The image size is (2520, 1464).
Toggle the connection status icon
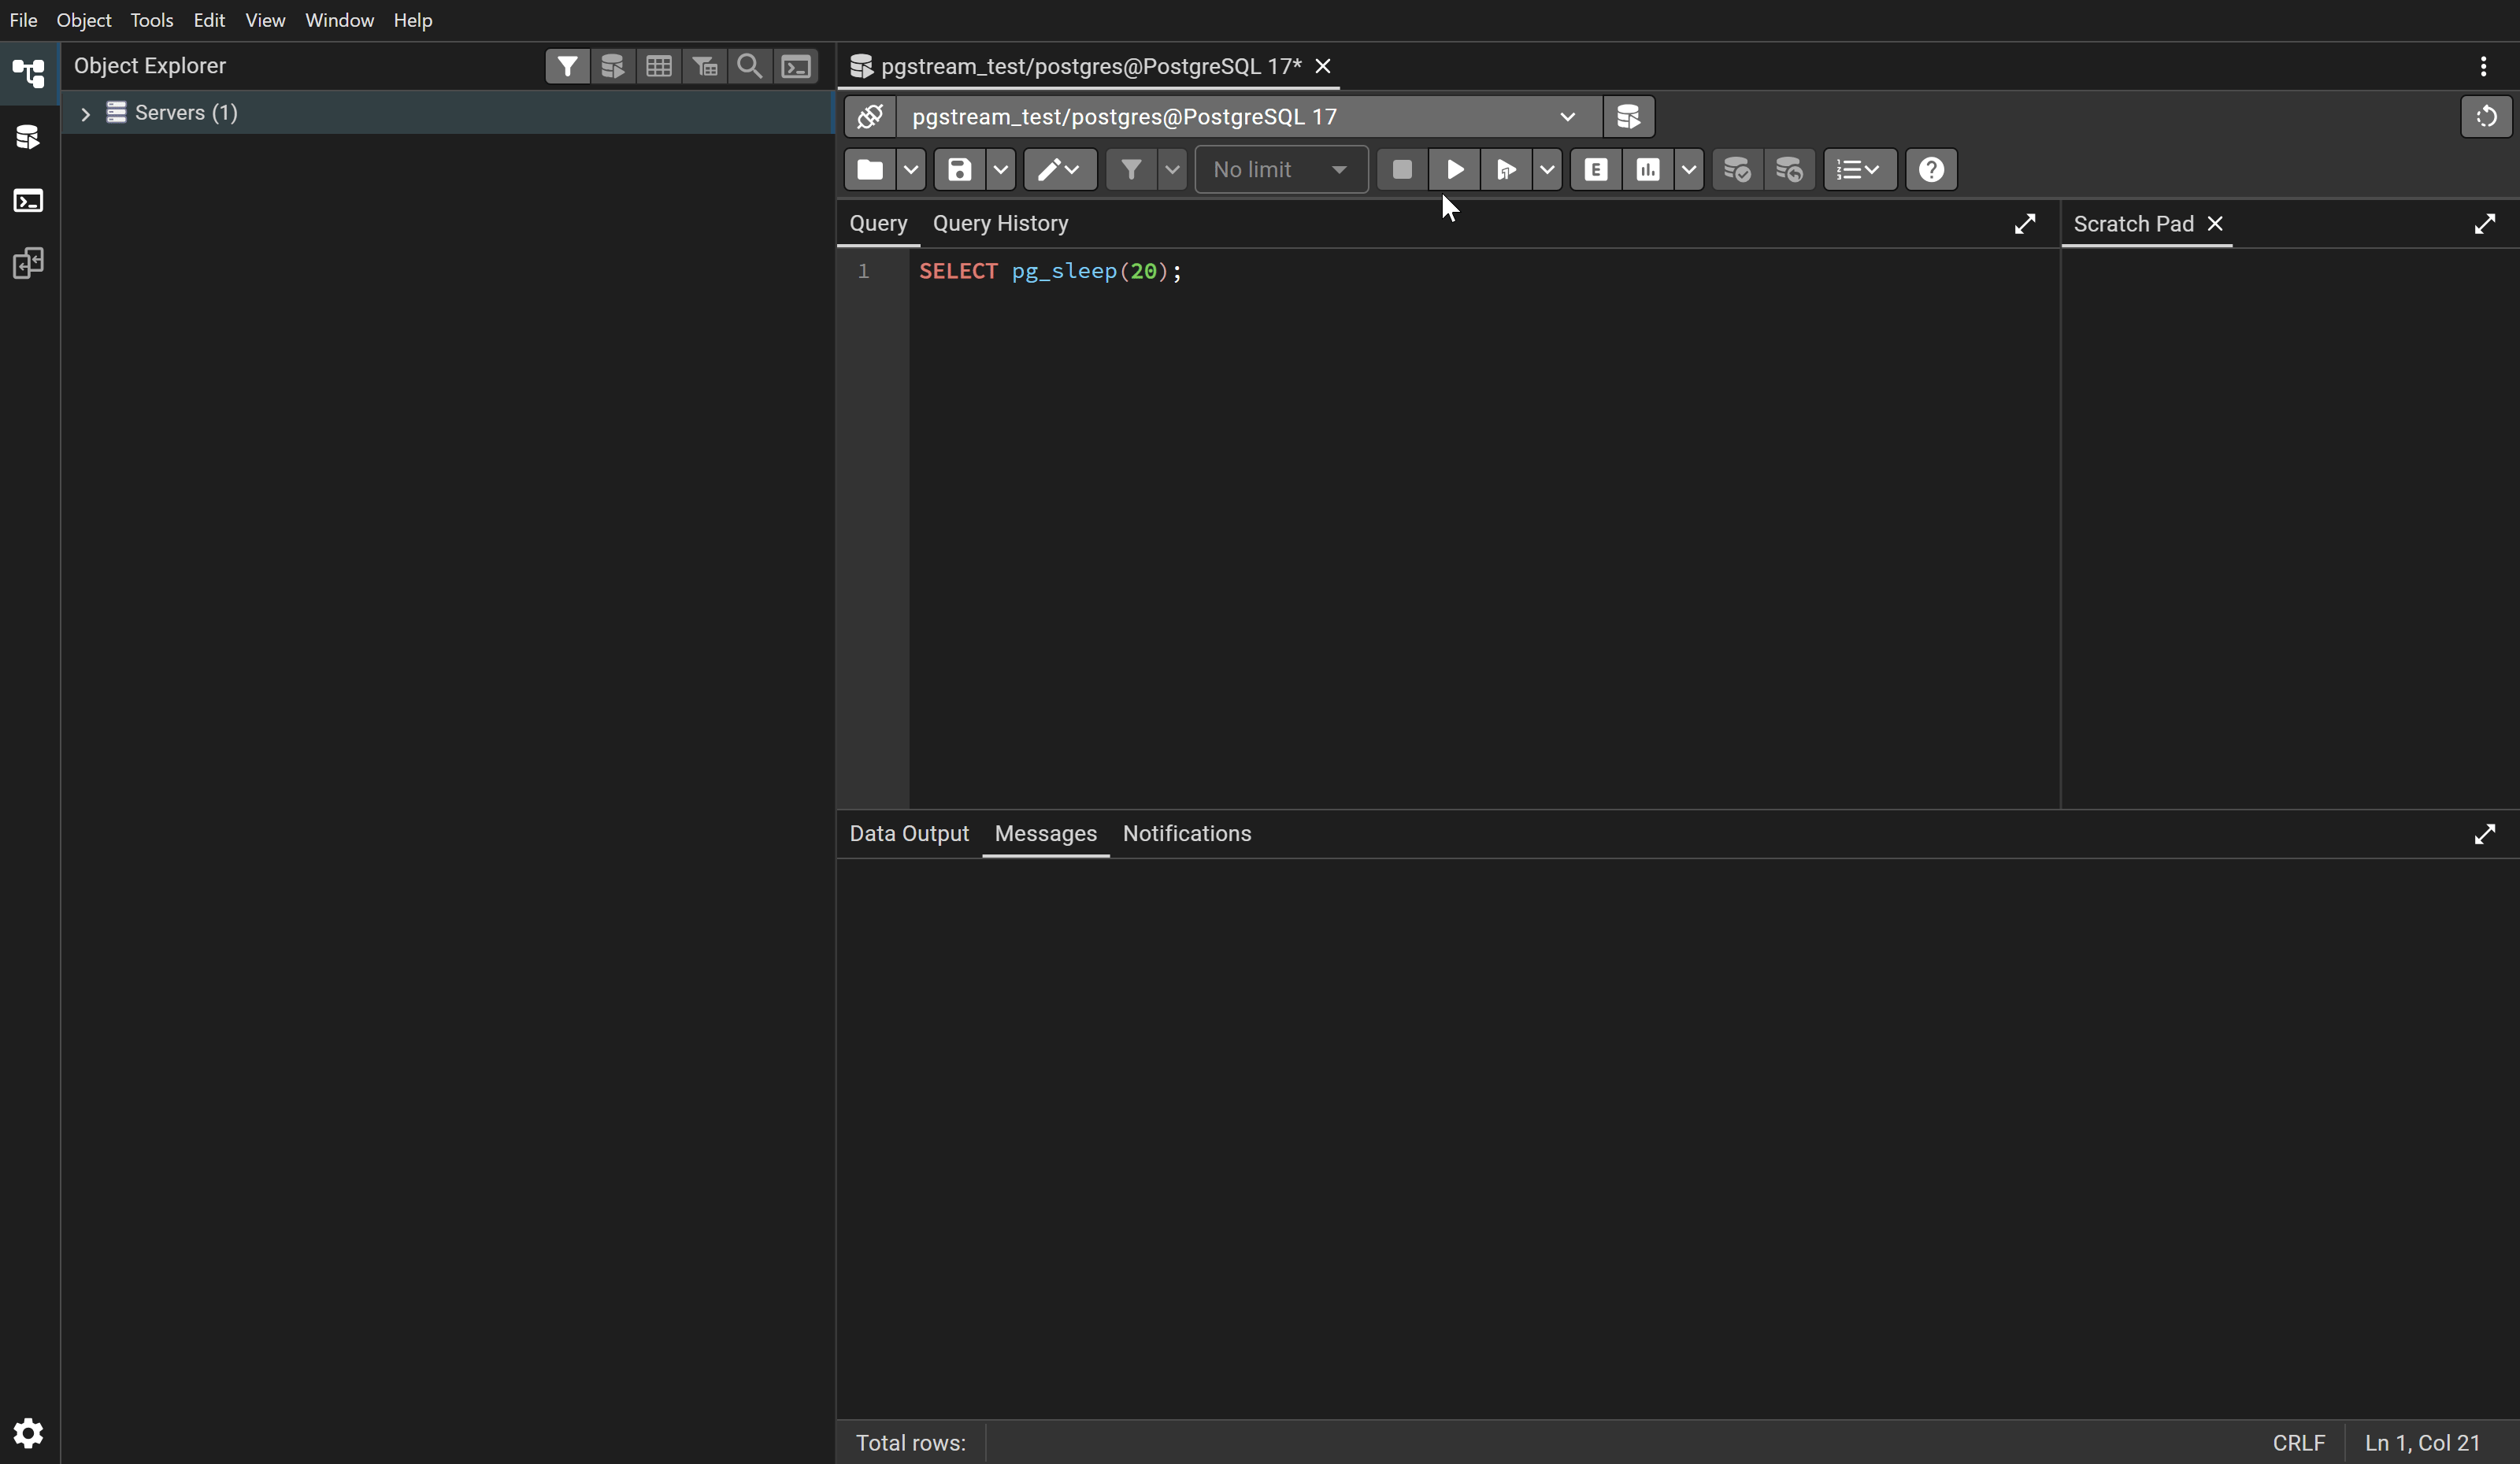[870, 117]
